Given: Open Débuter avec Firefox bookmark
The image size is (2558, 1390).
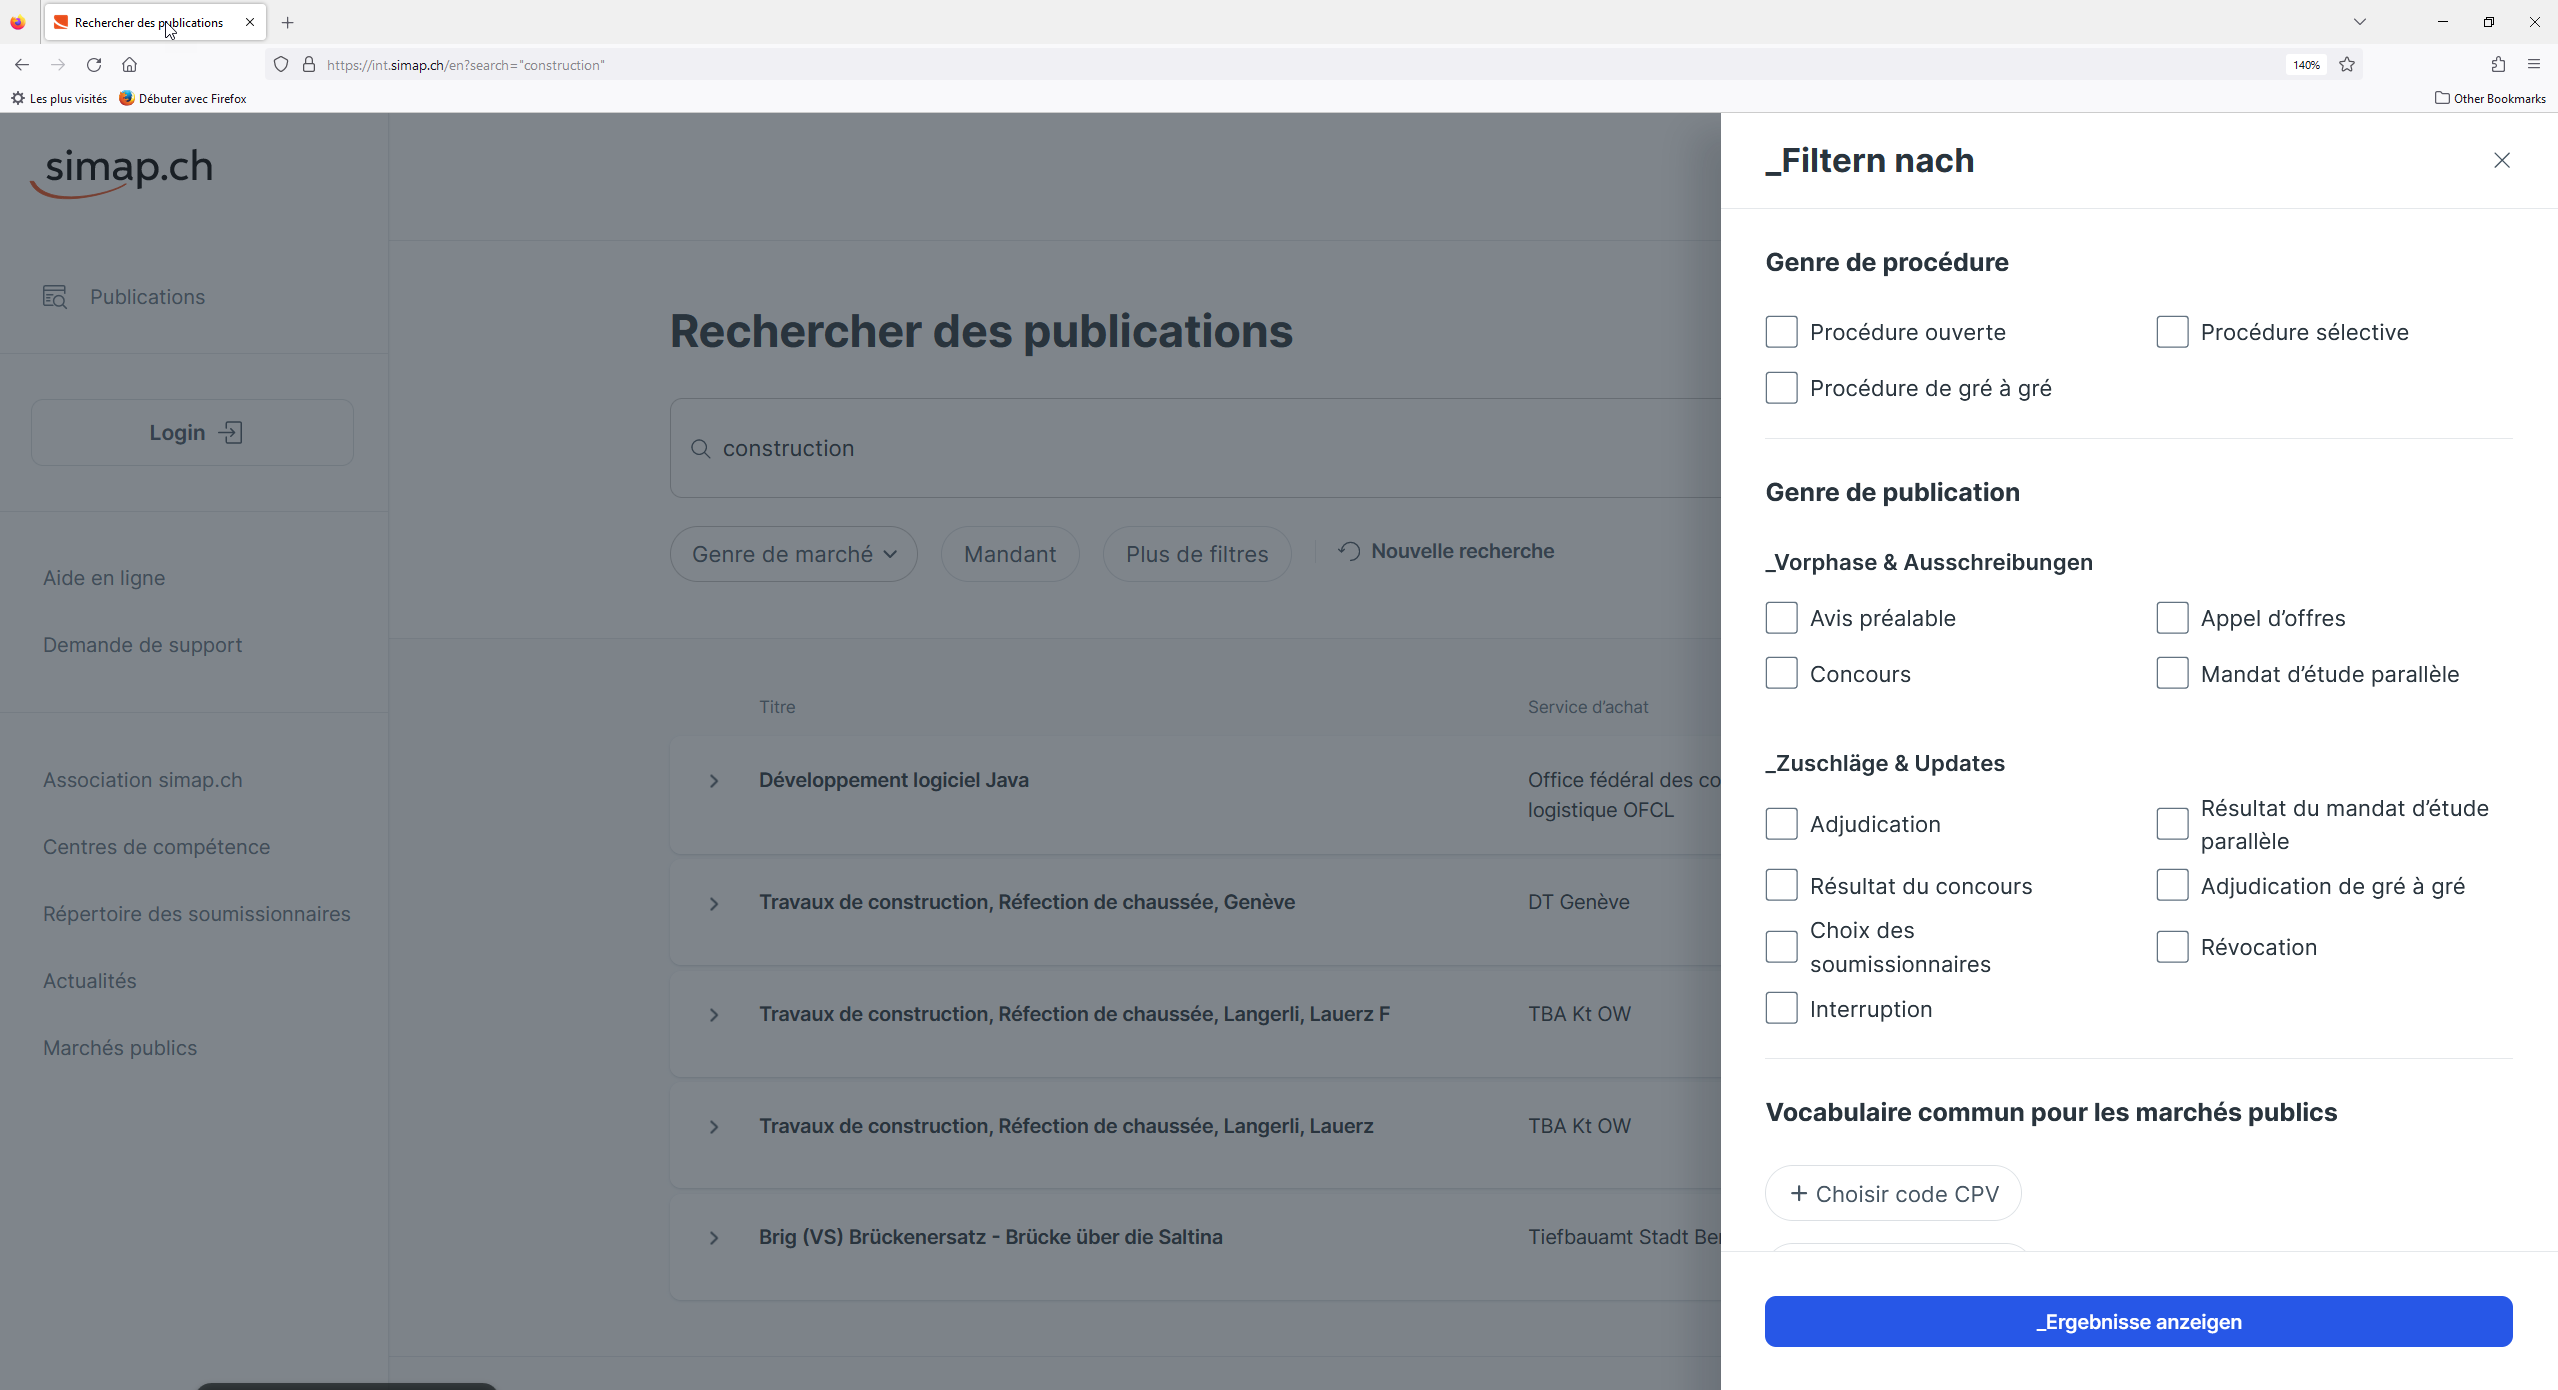Looking at the screenshot, I should [x=183, y=98].
